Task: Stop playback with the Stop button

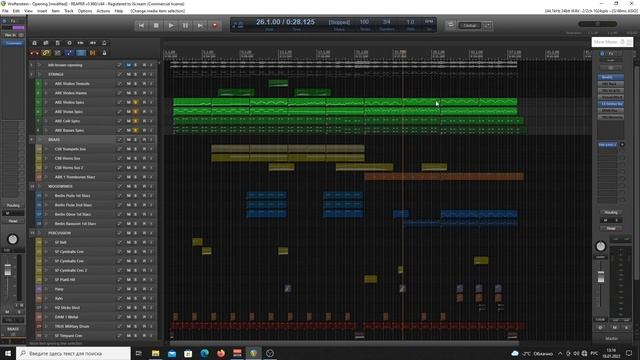Action: pyautogui.click(x=156, y=26)
